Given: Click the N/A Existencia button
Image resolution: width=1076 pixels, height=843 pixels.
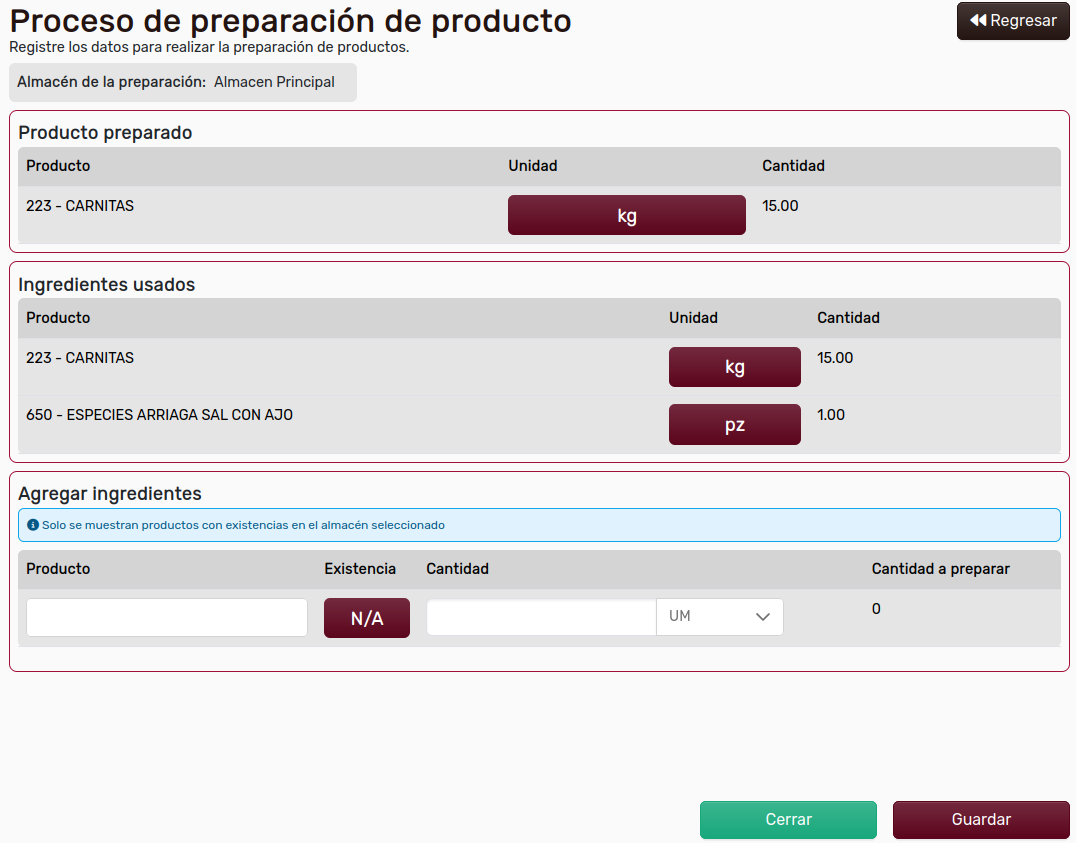Looking at the screenshot, I should click(366, 618).
